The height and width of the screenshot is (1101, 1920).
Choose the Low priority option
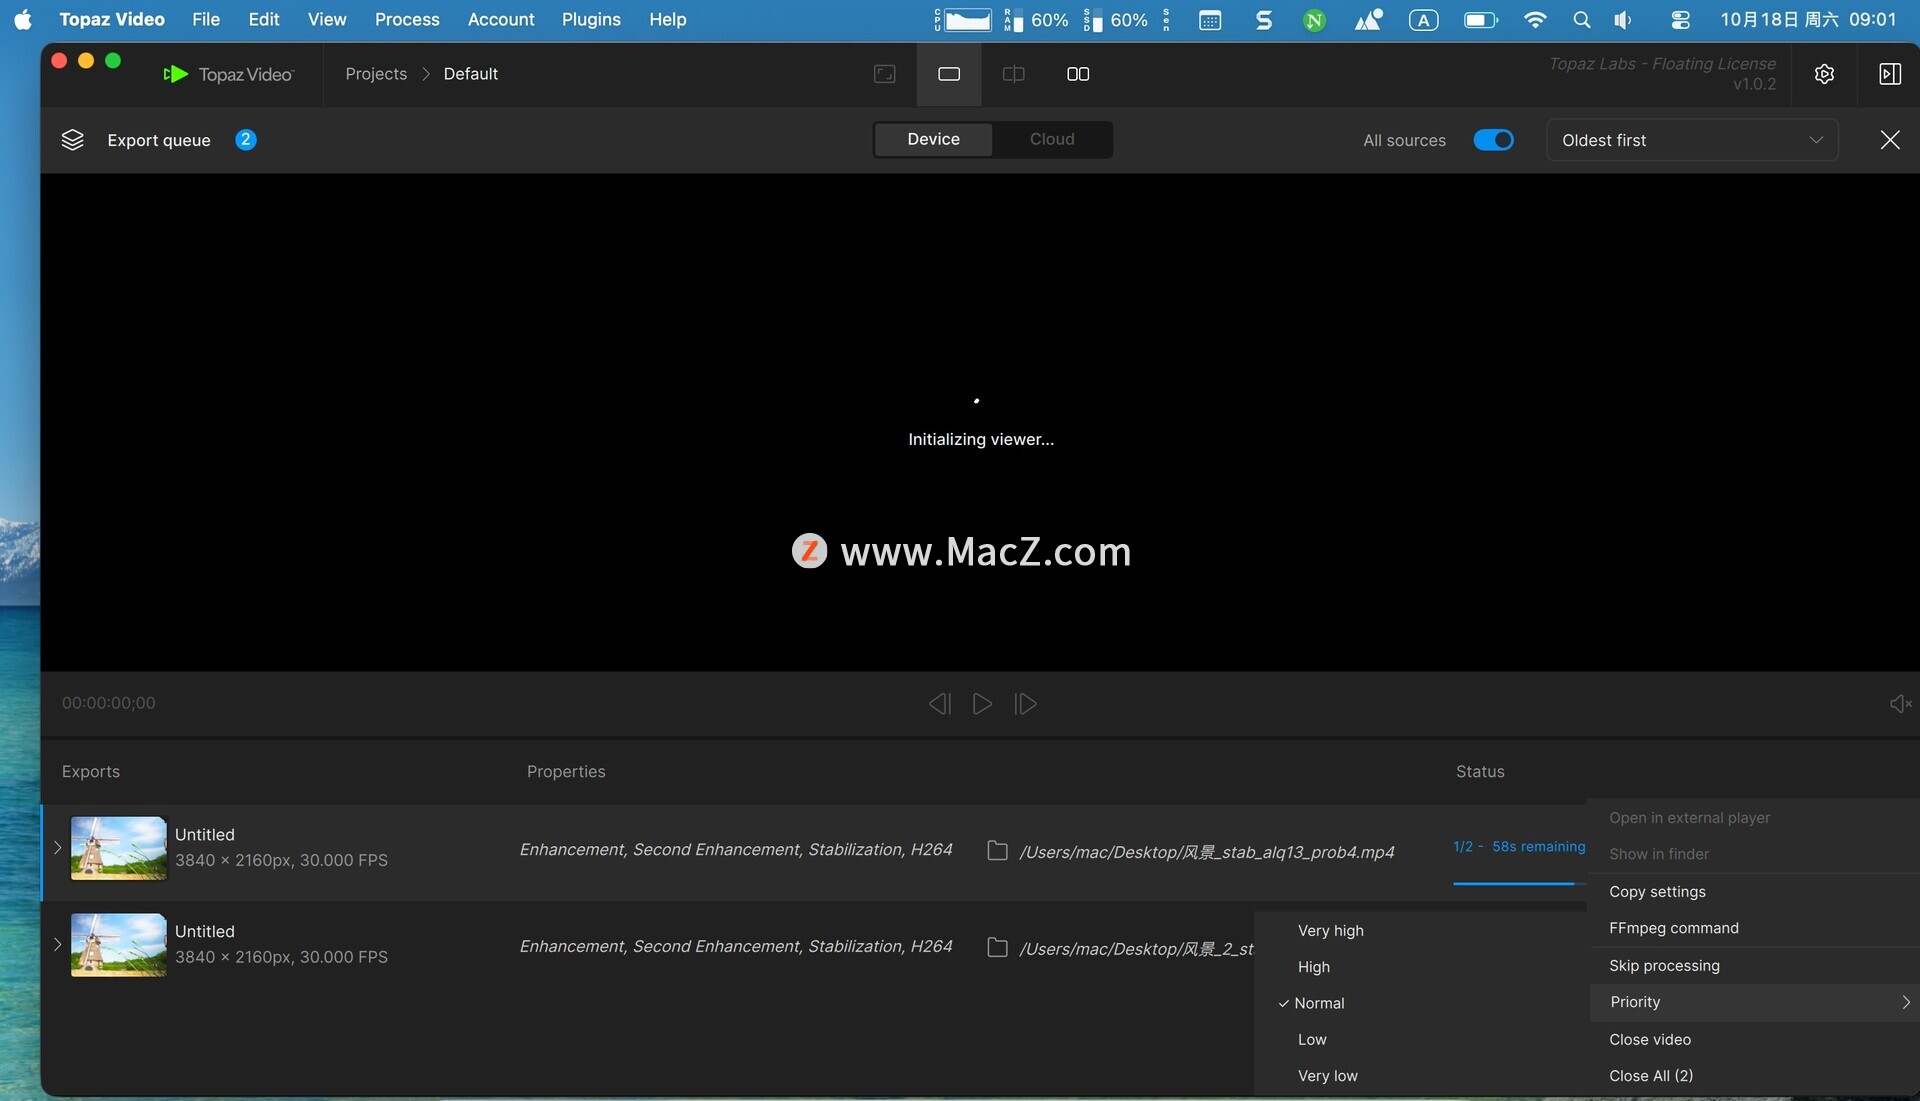[1312, 1040]
